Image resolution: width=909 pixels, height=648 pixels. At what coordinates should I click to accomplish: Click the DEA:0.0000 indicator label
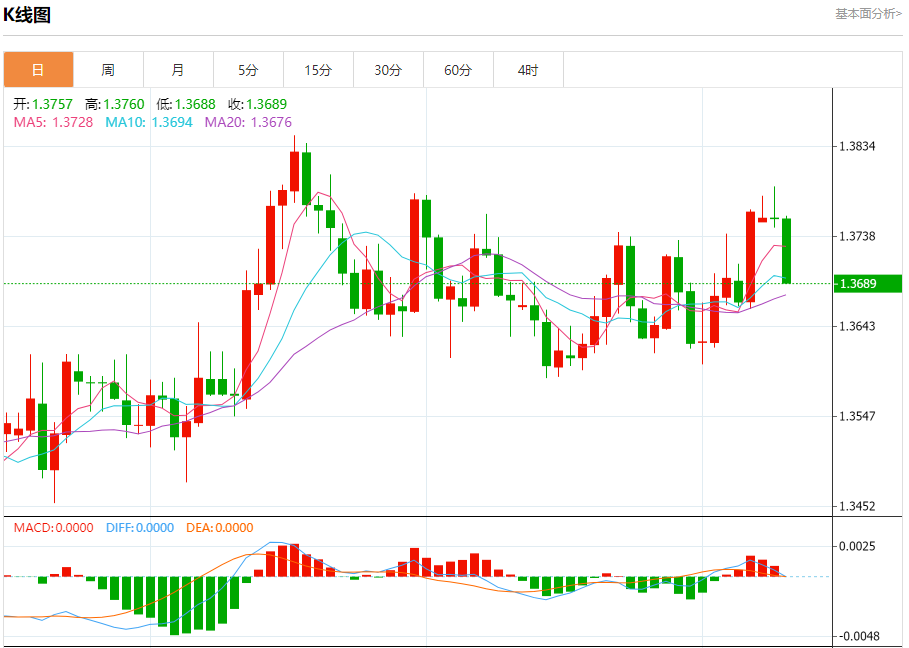220,528
